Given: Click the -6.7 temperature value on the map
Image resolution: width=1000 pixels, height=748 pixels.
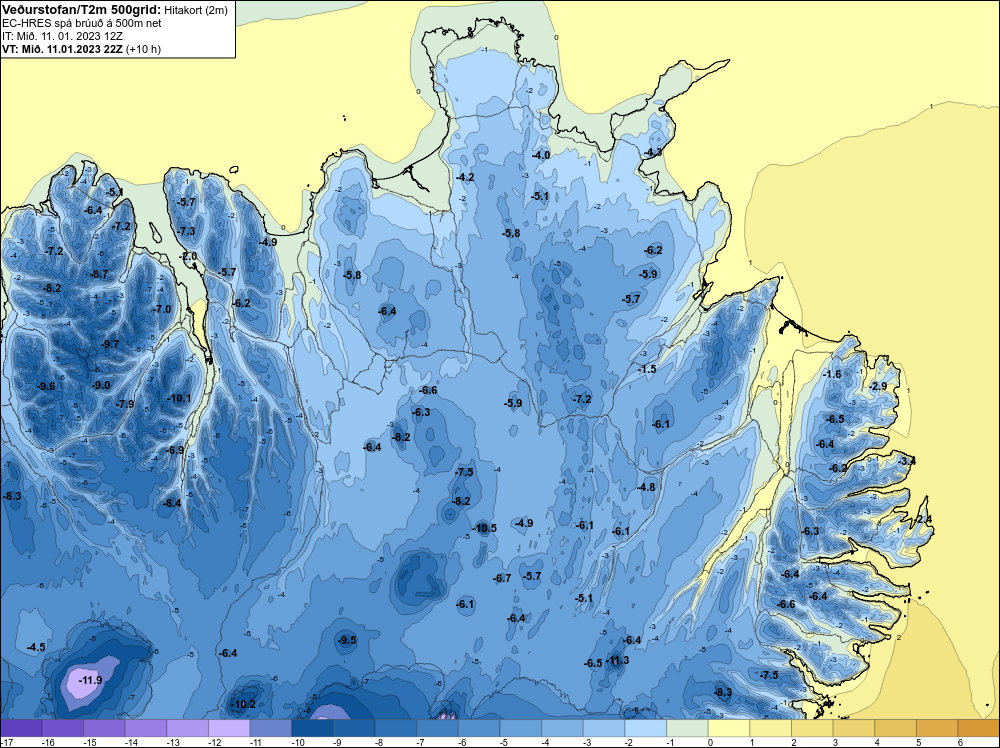Looking at the screenshot, I should coord(502,578).
